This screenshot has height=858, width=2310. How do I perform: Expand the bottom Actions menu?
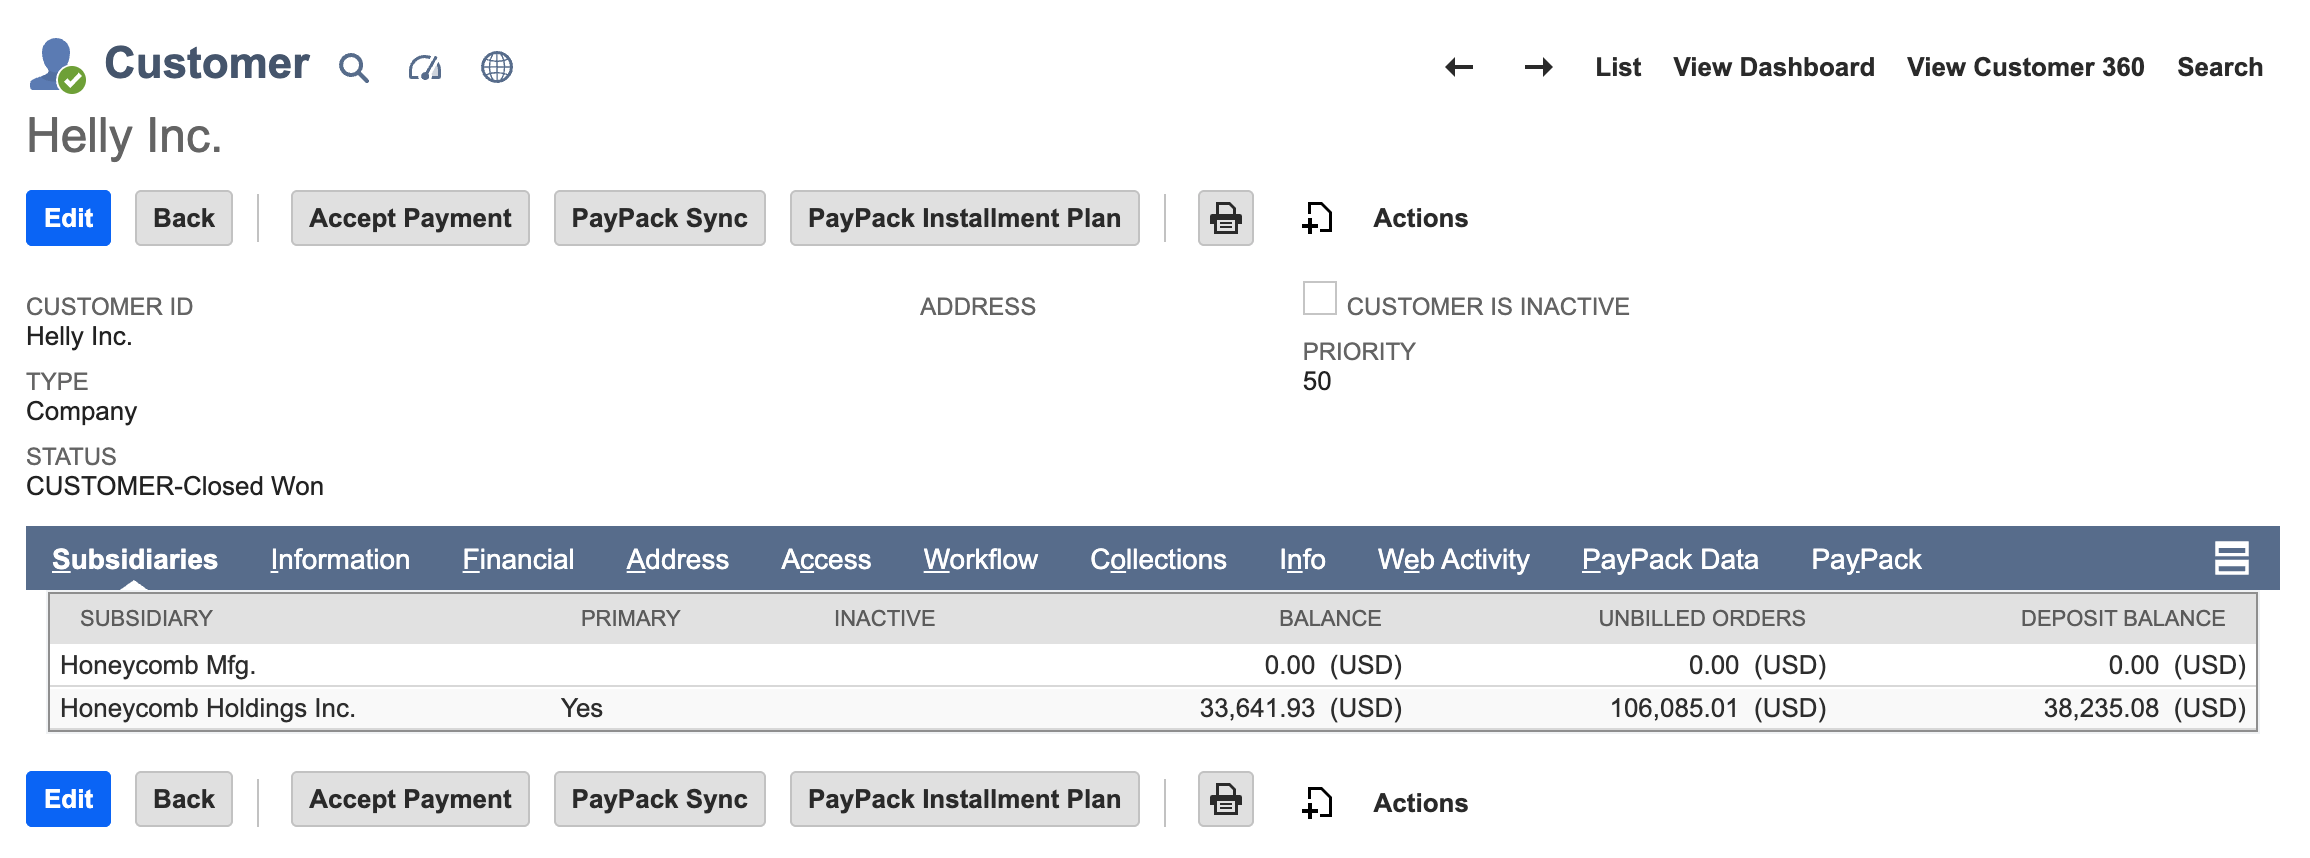point(1420,803)
